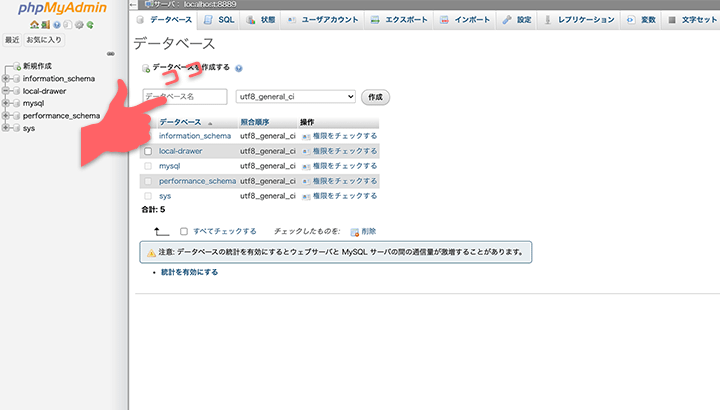Collapse the local-drawer tree node

tap(6, 91)
